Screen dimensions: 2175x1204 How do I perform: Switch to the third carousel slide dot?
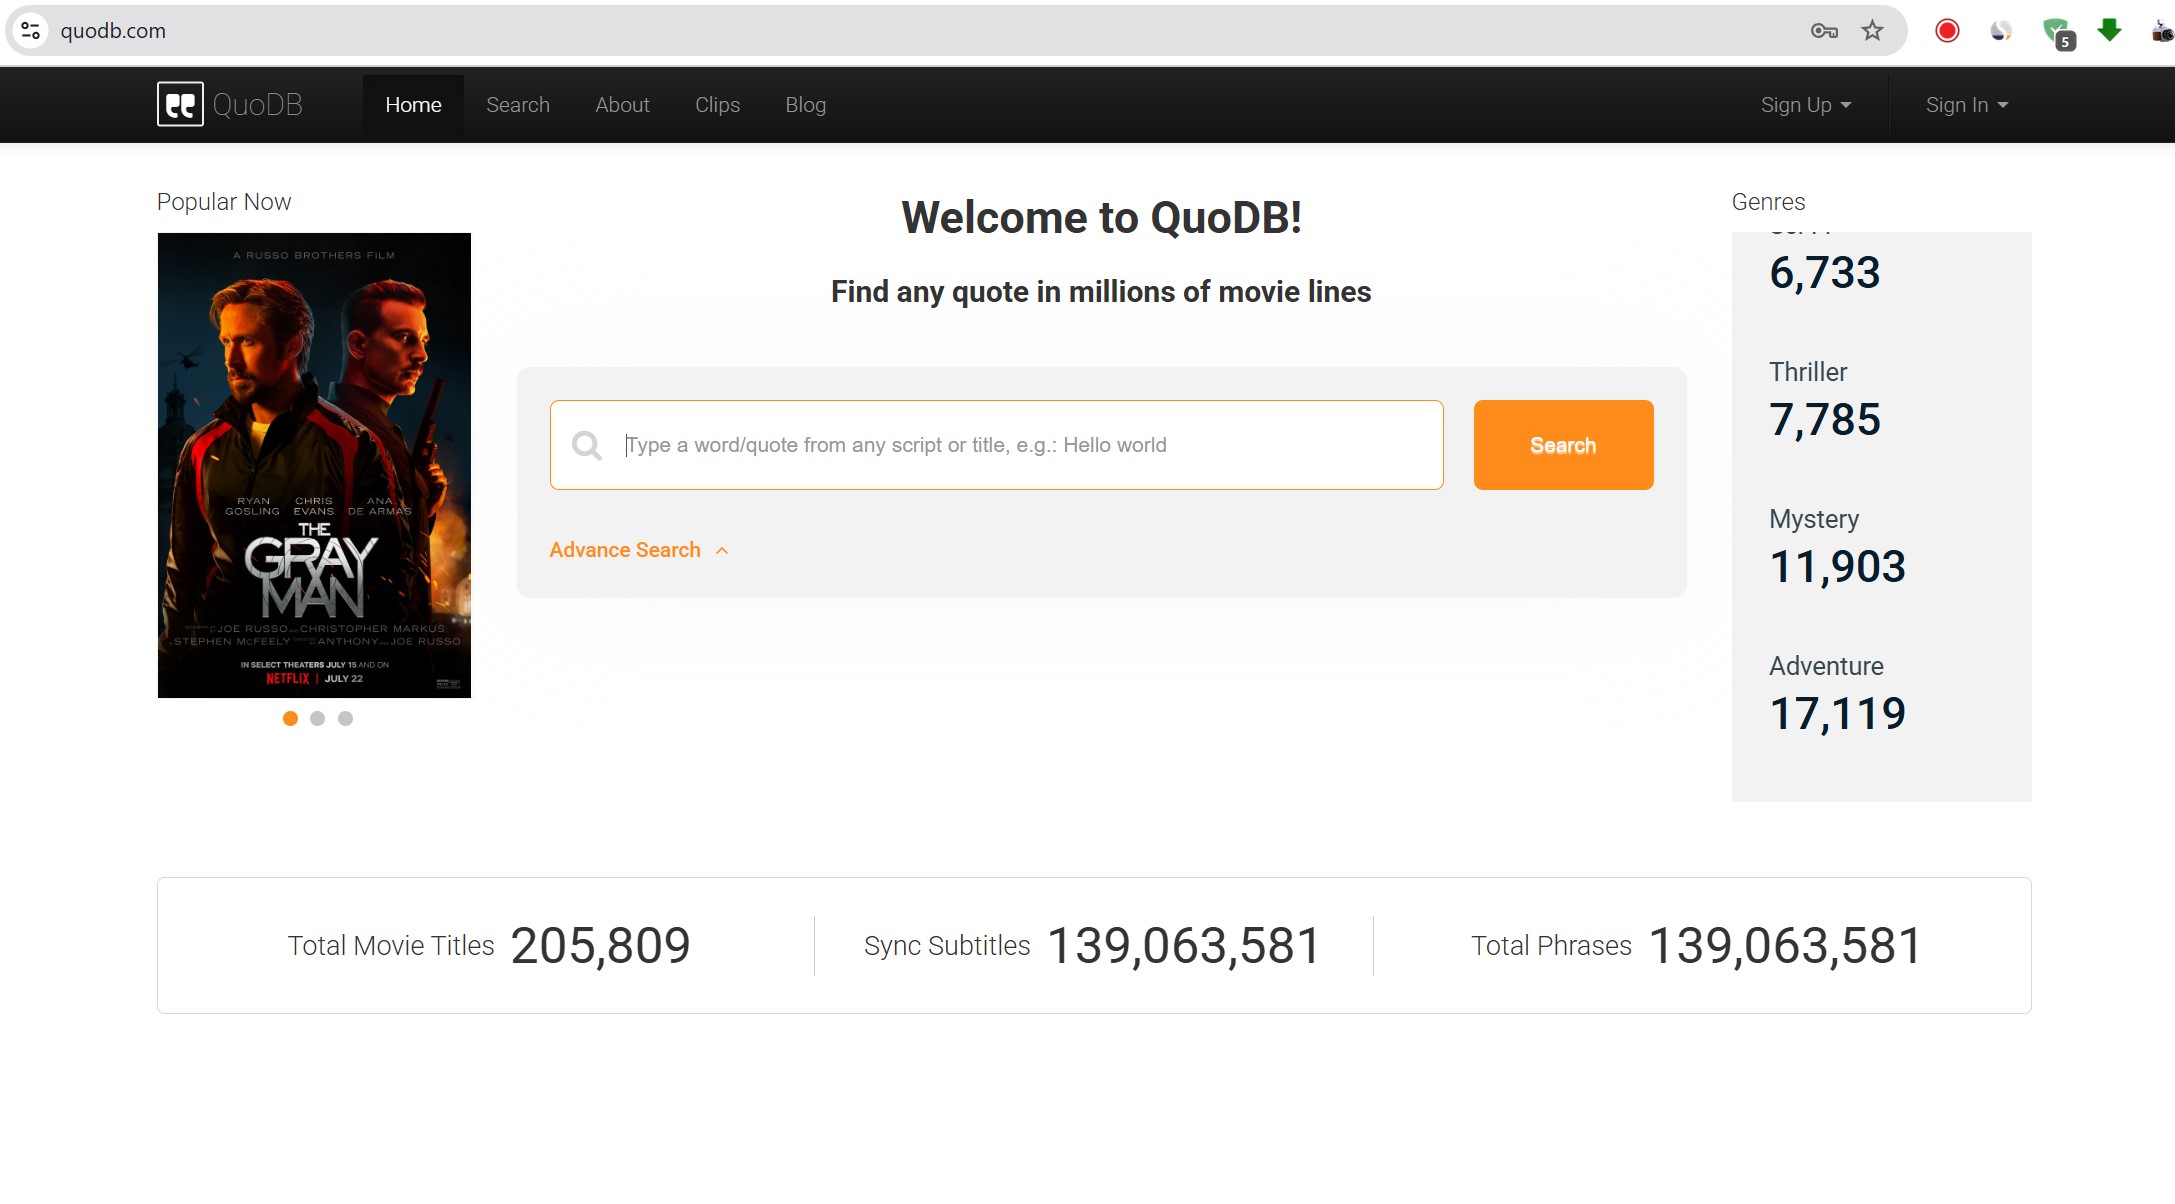(345, 718)
